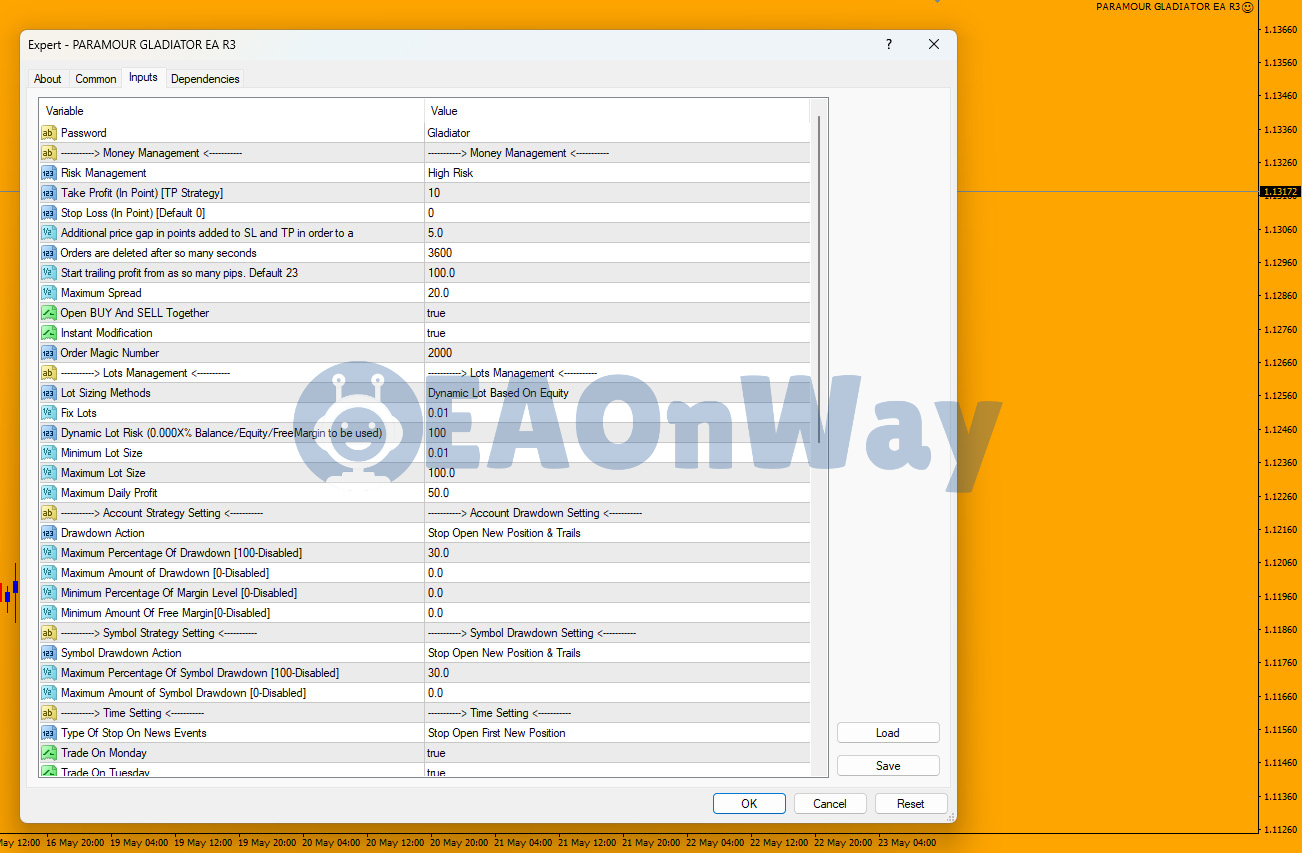Viewport: 1302px width, 853px height.
Task: Click the icon beside Symbol Drawdown Action
Action: click(48, 653)
